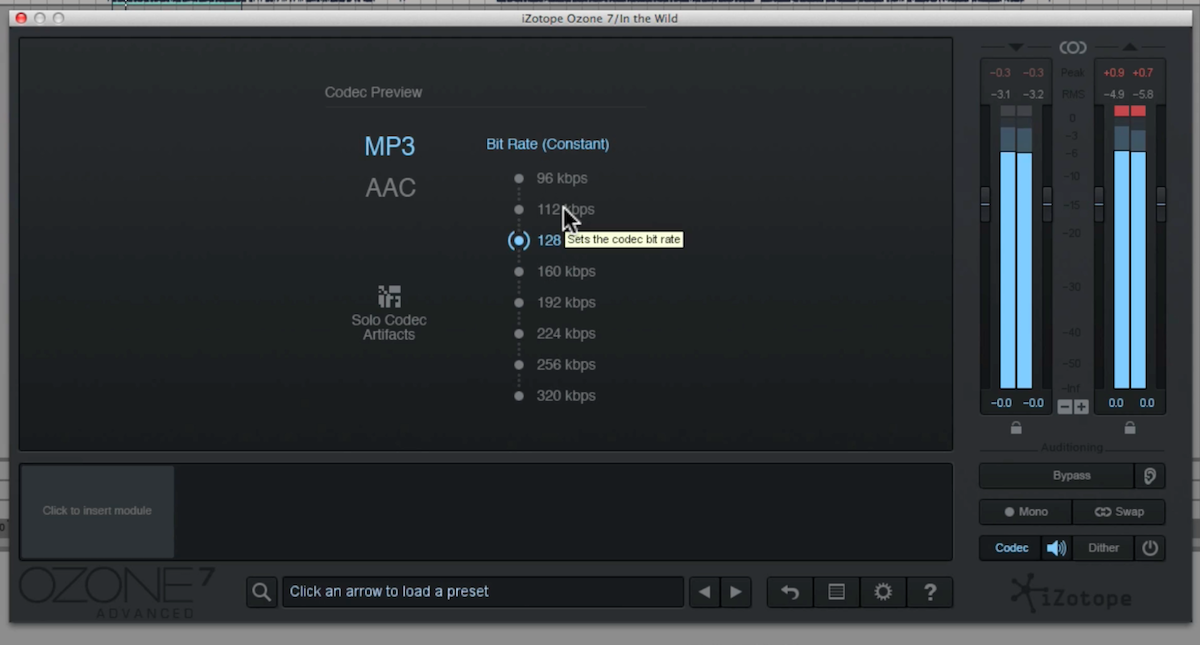Select the AAC codec
The height and width of the screenshot is (645, 1200).
coord(390,188)
